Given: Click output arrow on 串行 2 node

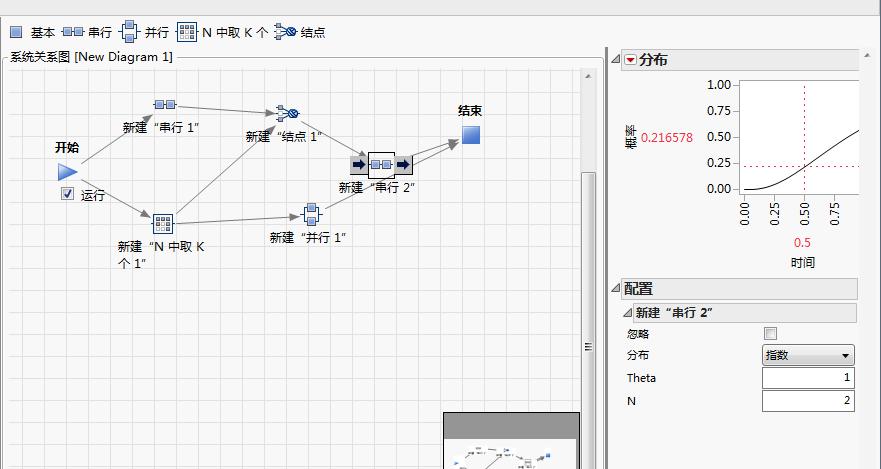Looking at the screenshot, I should pos(403,165).
